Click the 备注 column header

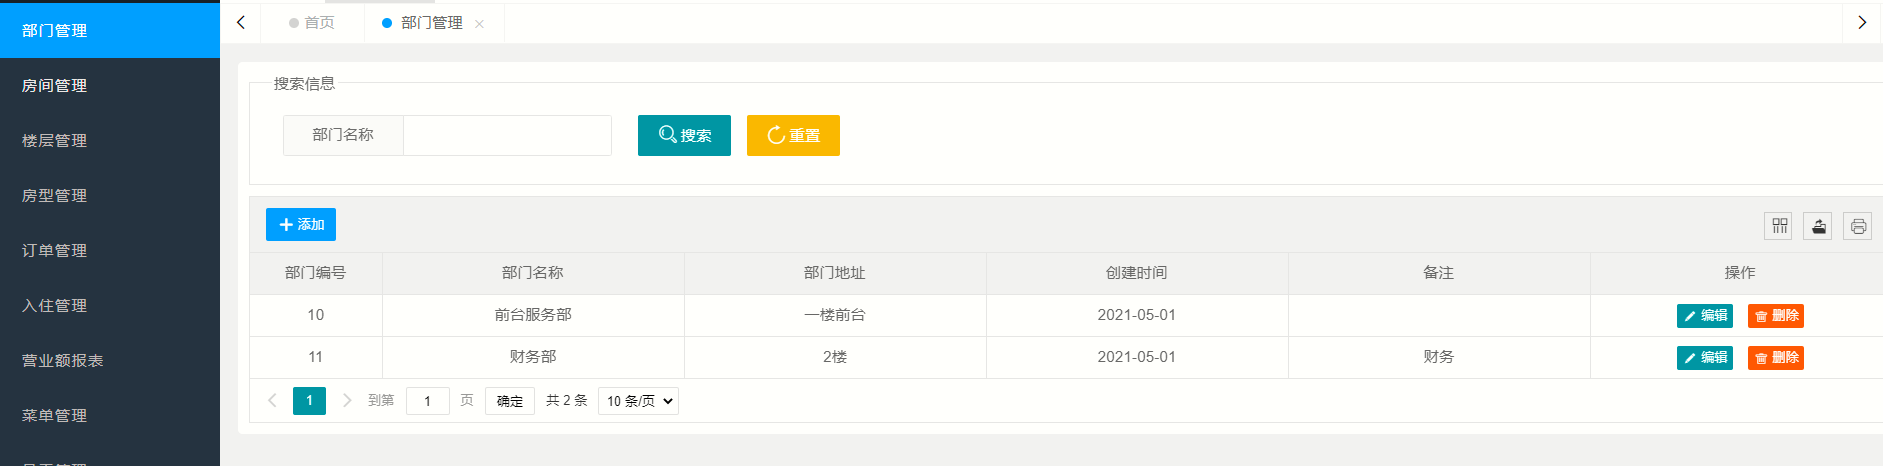(x=1439, y=273)
